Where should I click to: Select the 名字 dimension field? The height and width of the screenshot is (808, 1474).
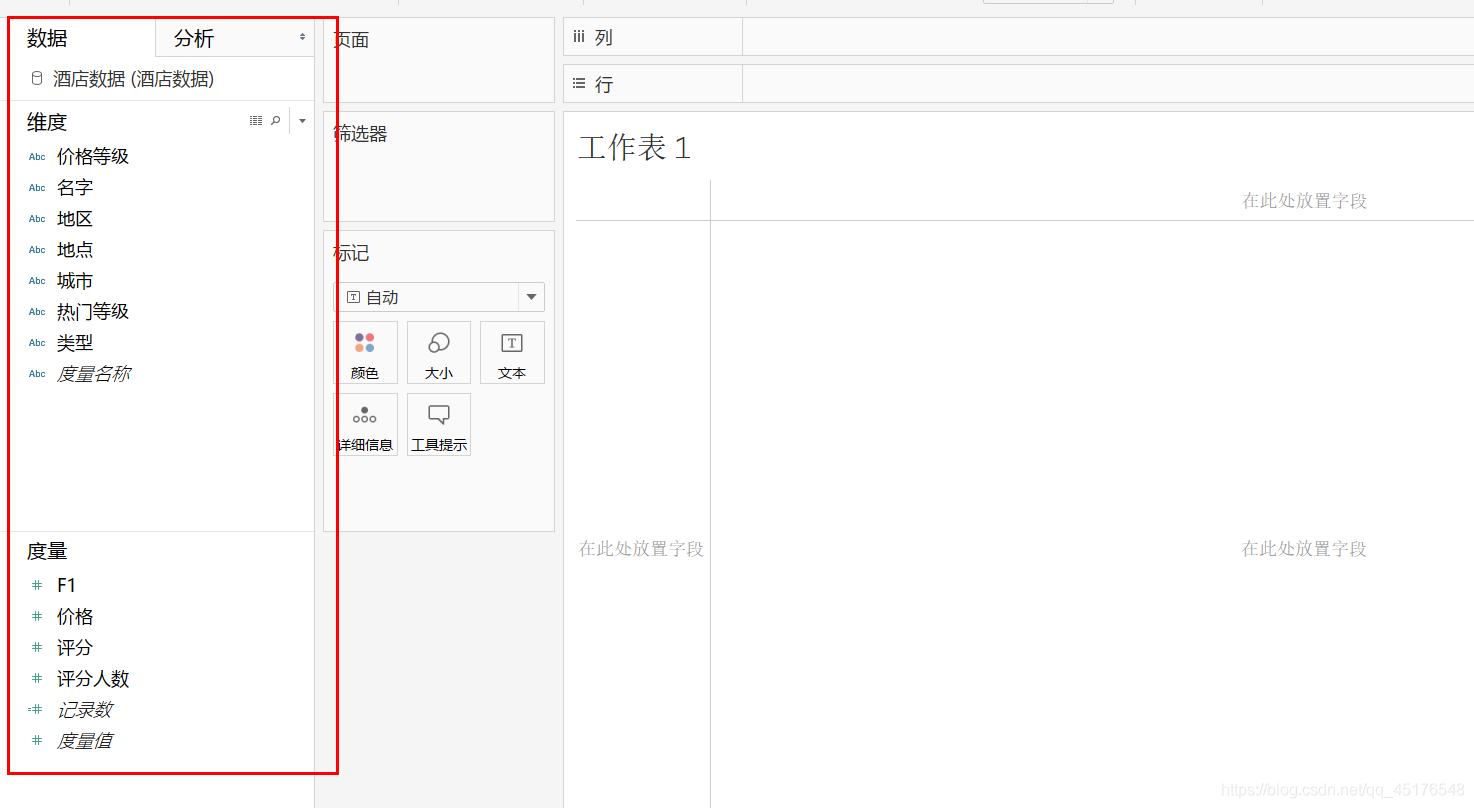tap(75, 187)
